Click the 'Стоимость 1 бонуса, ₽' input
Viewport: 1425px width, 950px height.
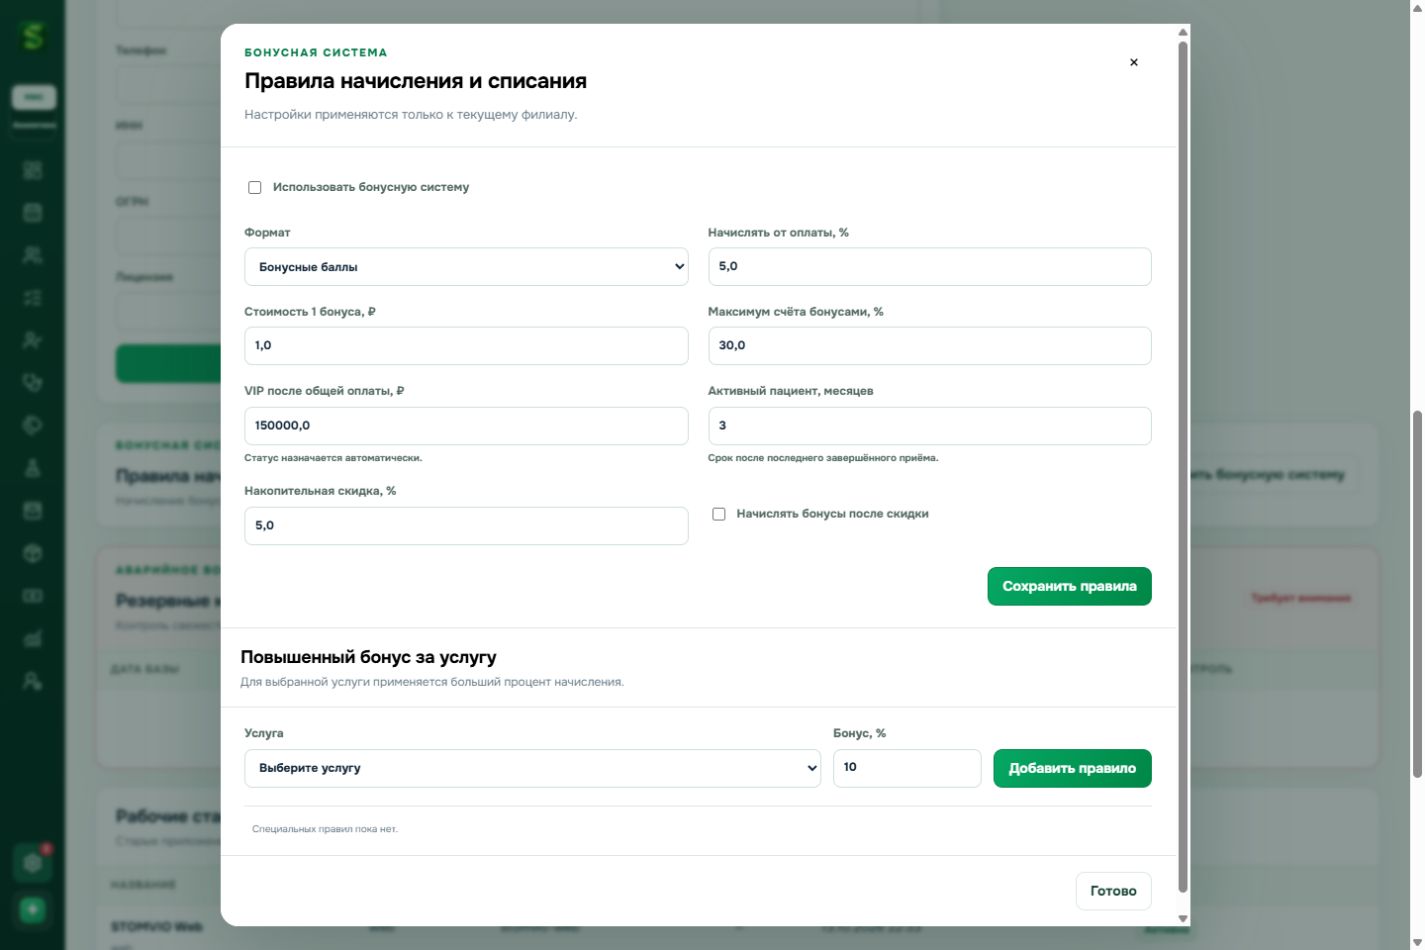pyautogui.click(x=466, y=346)
